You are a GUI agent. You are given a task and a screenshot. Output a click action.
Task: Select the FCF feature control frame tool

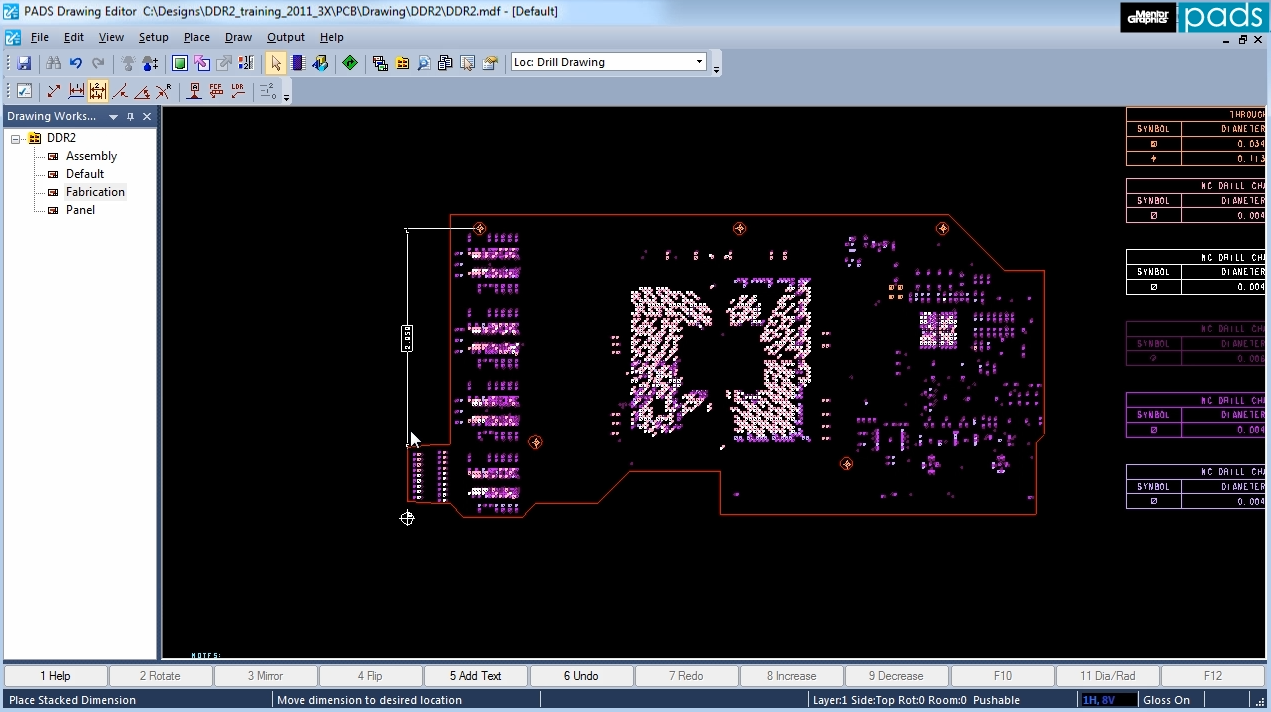coord(215,90)
